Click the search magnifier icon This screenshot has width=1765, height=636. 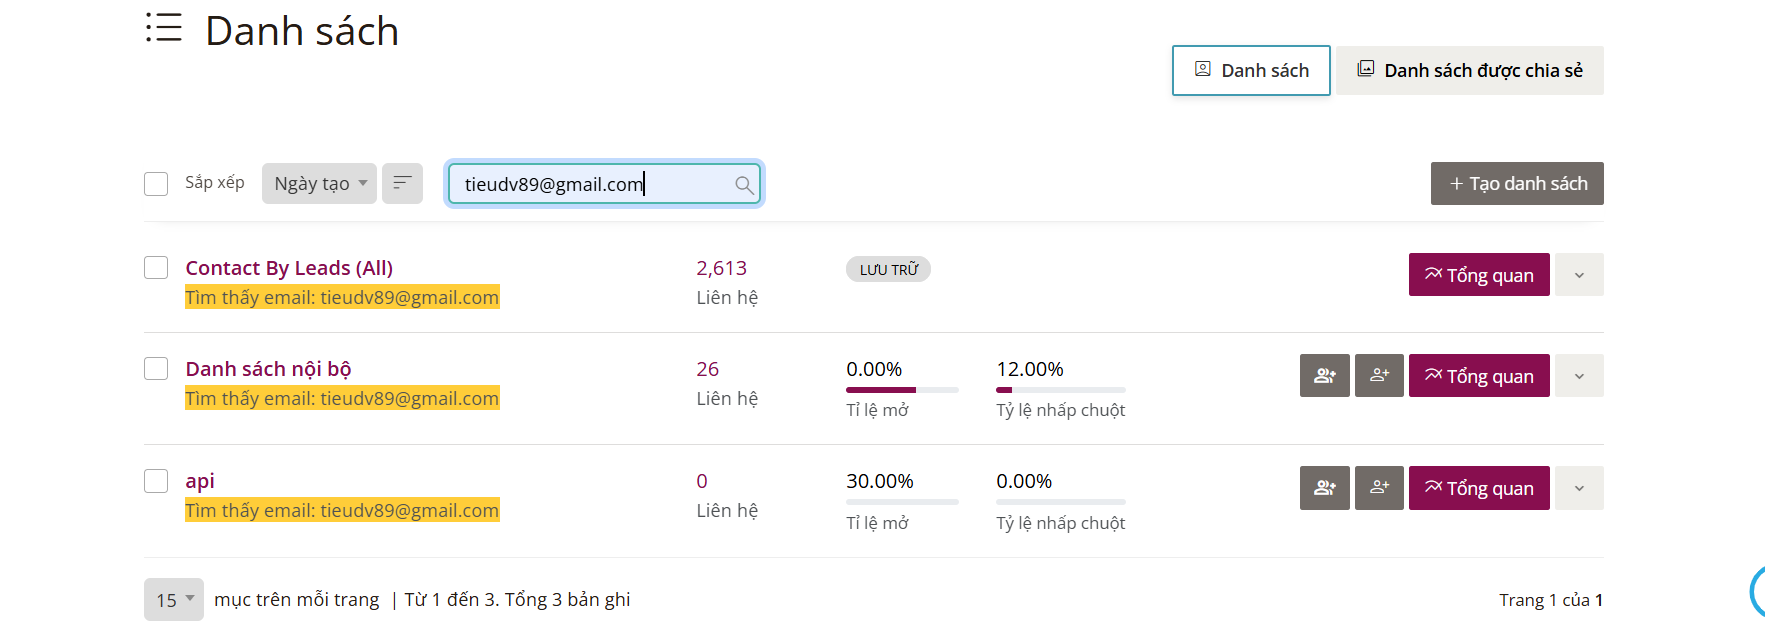(743, 185)
